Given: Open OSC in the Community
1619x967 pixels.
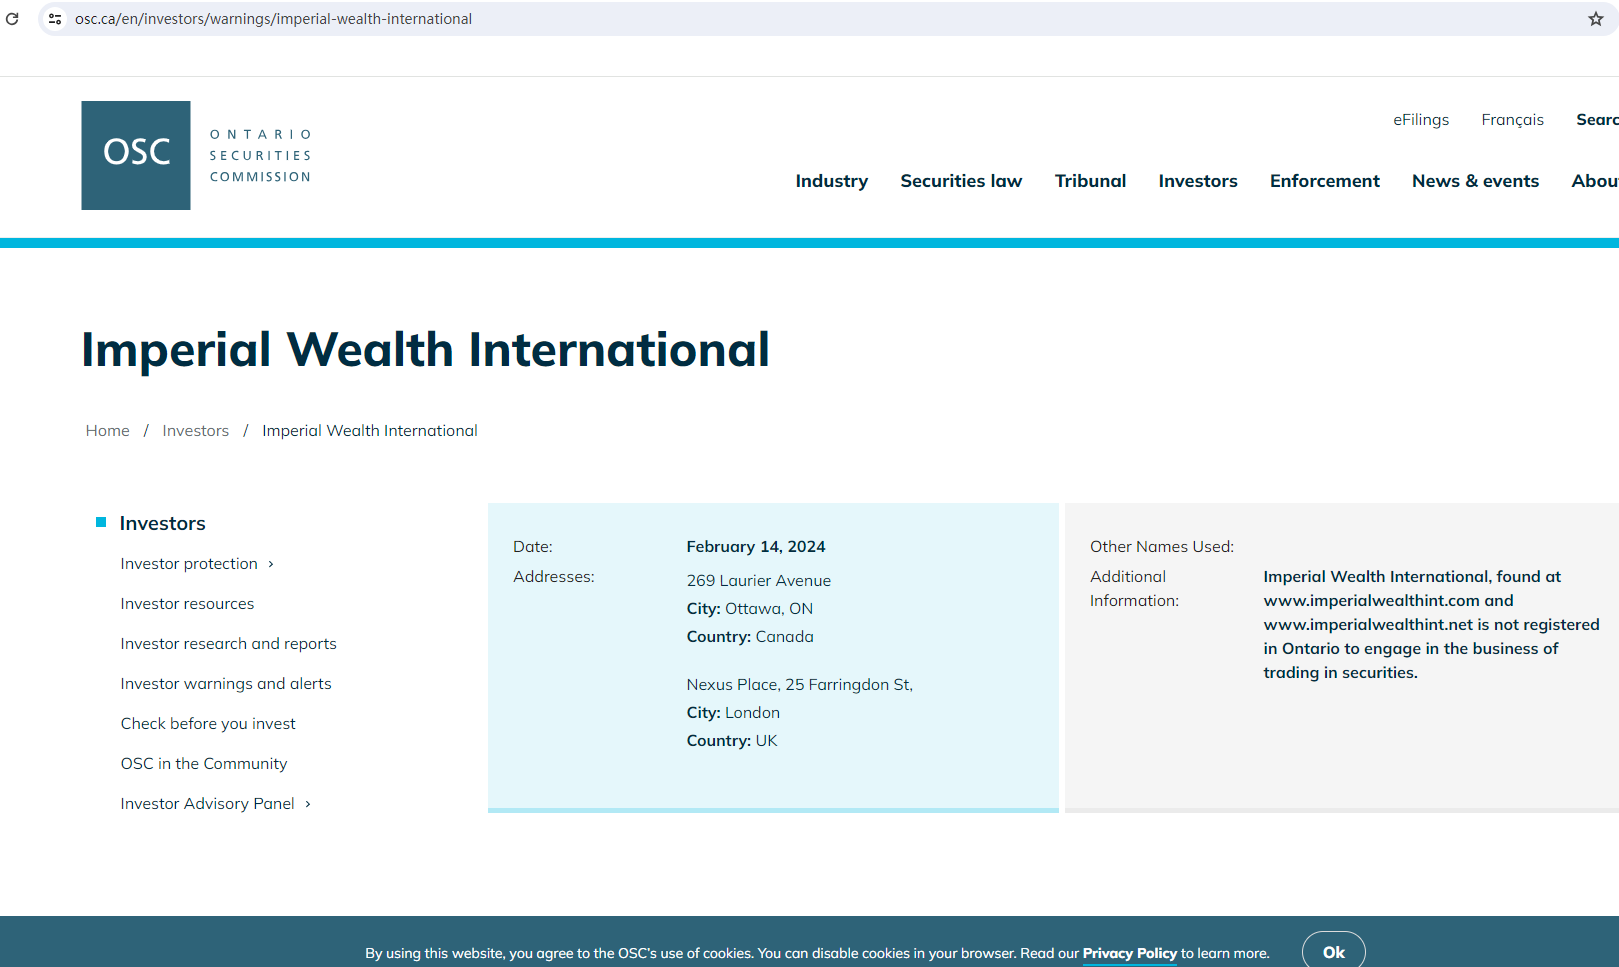Looking at the screenshot, I should point(204,764).
